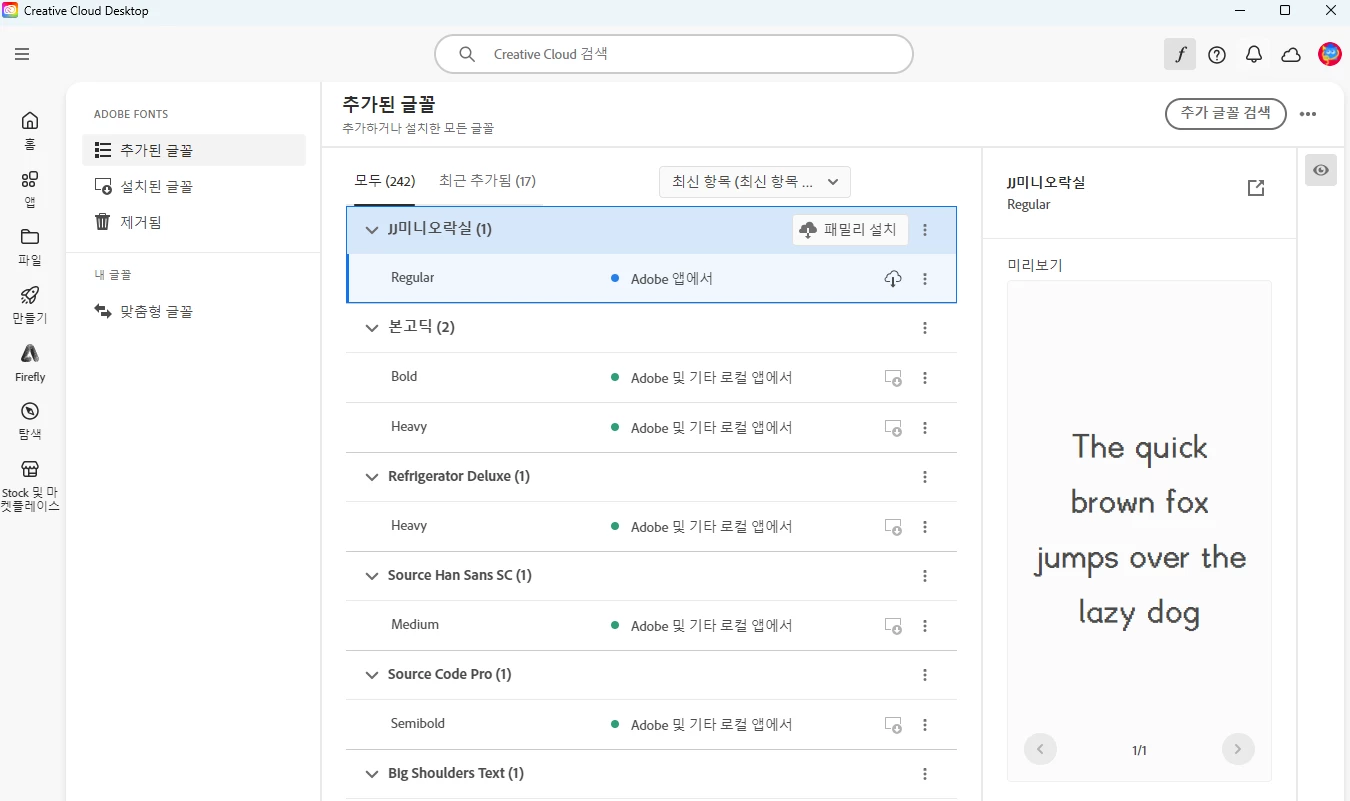The image size is (1350, 801).
Task: Switch to 최근 추가됨 (17) tab
Action: tap(487, 181)
